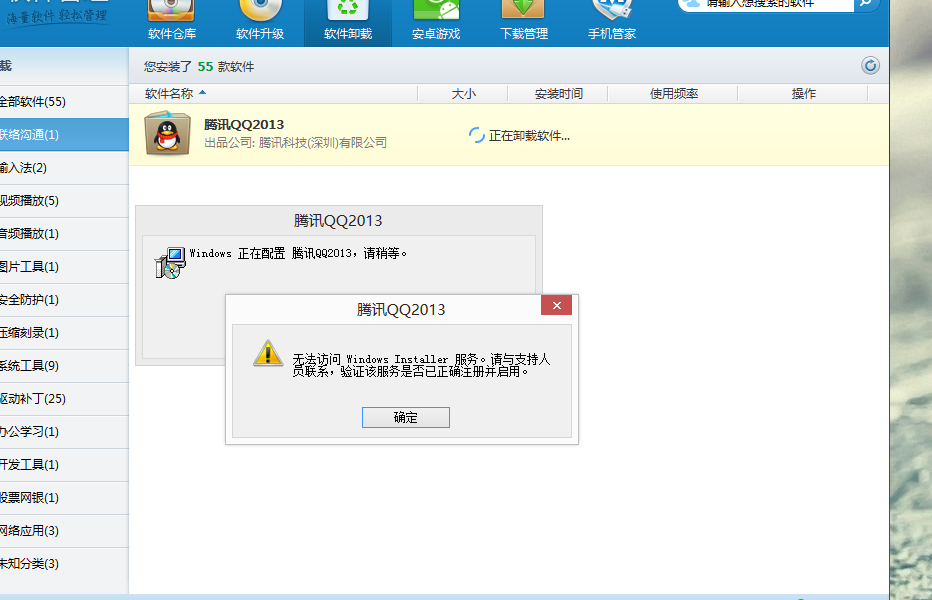Select 图片工具(1) category
Screen dimensions: 932x600
point(64,266)
